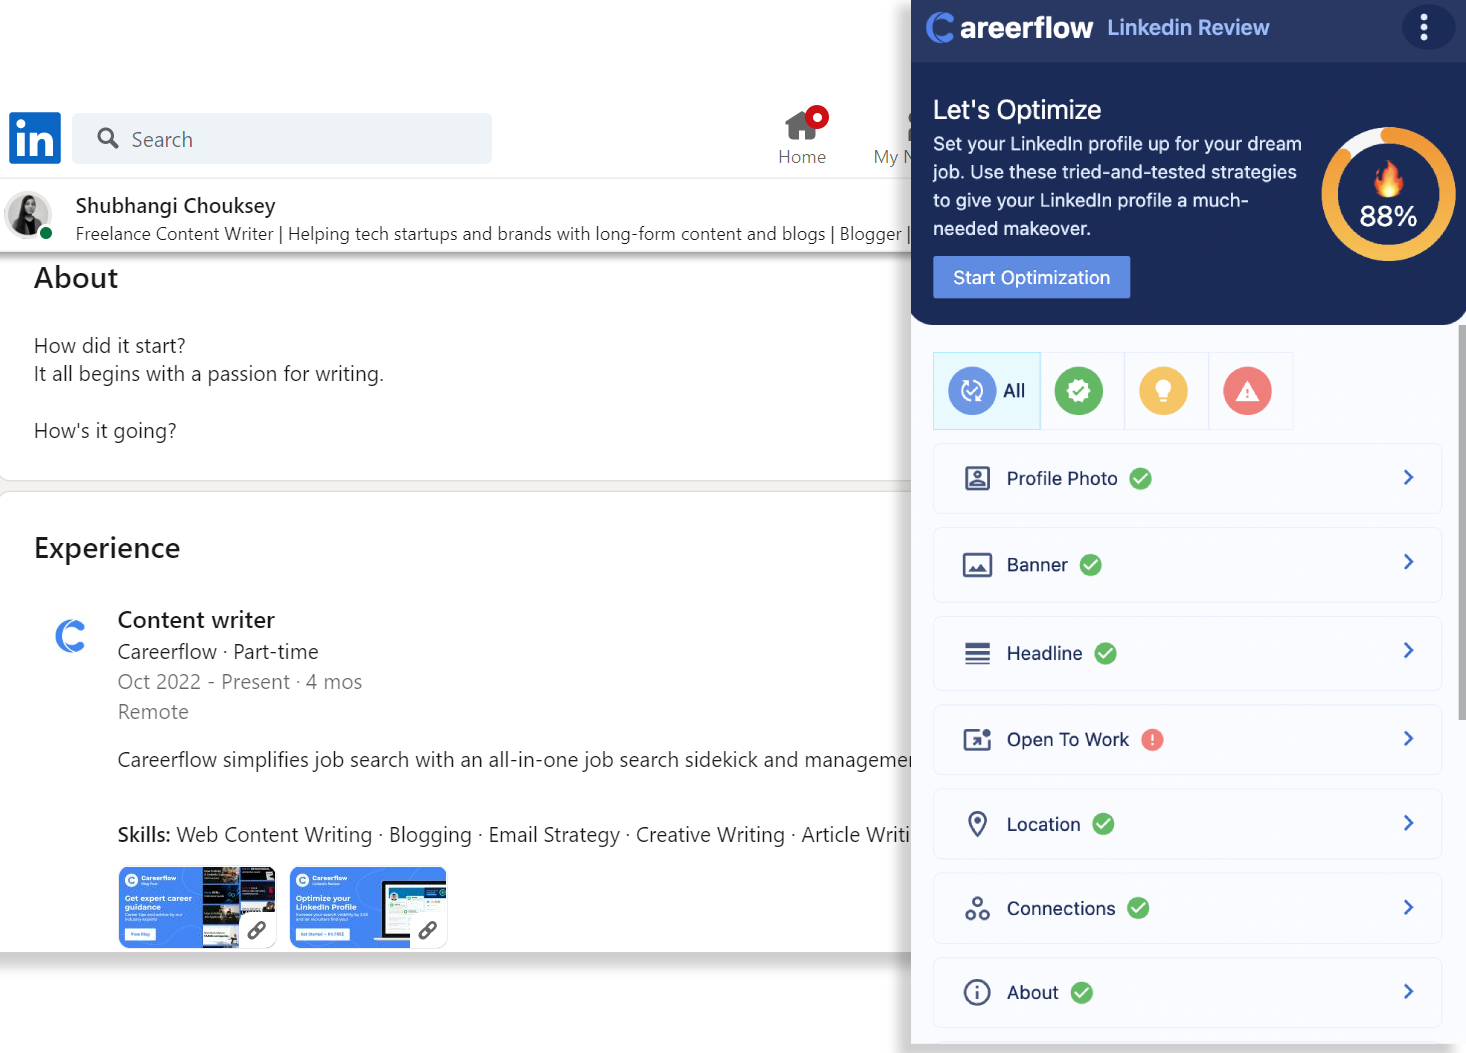
Task: Click the LinkedIn logo icon
Action: coord(35,138)
